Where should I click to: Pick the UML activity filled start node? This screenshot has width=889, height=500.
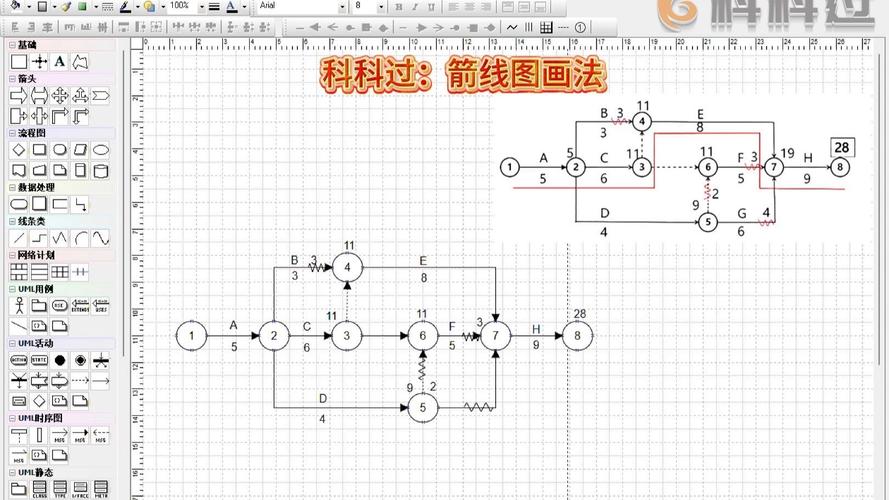pyautogui.click(x=60, y=361)
